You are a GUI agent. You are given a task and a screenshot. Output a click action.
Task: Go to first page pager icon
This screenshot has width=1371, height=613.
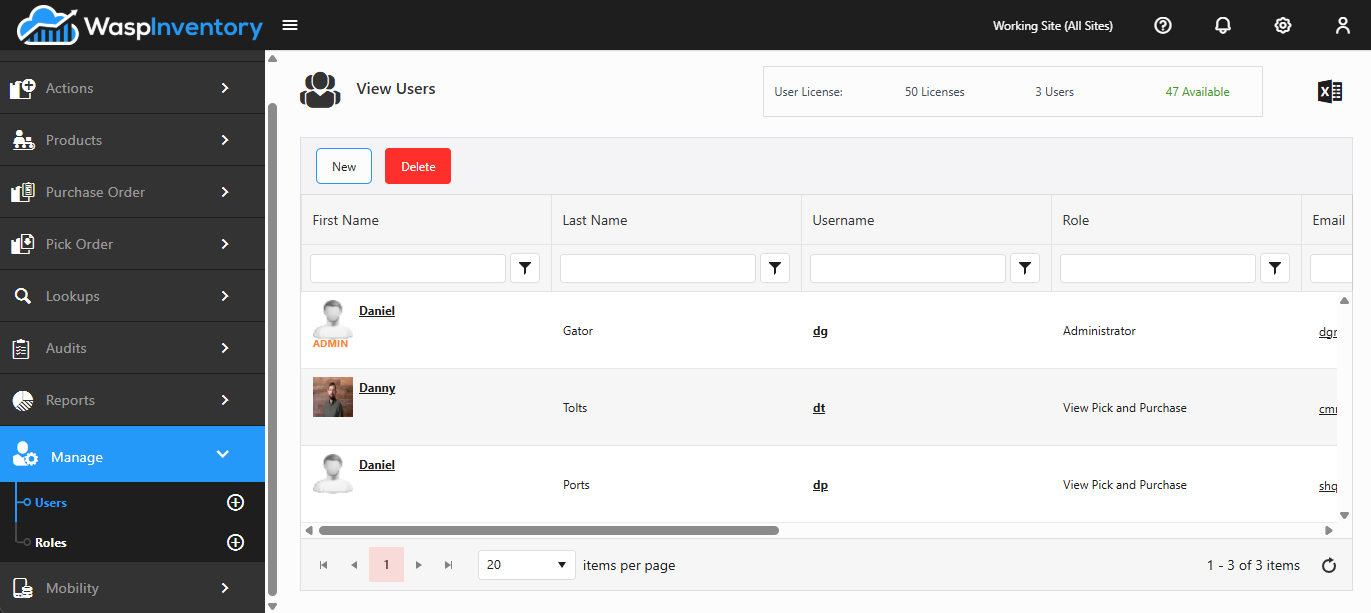(323, 565)
